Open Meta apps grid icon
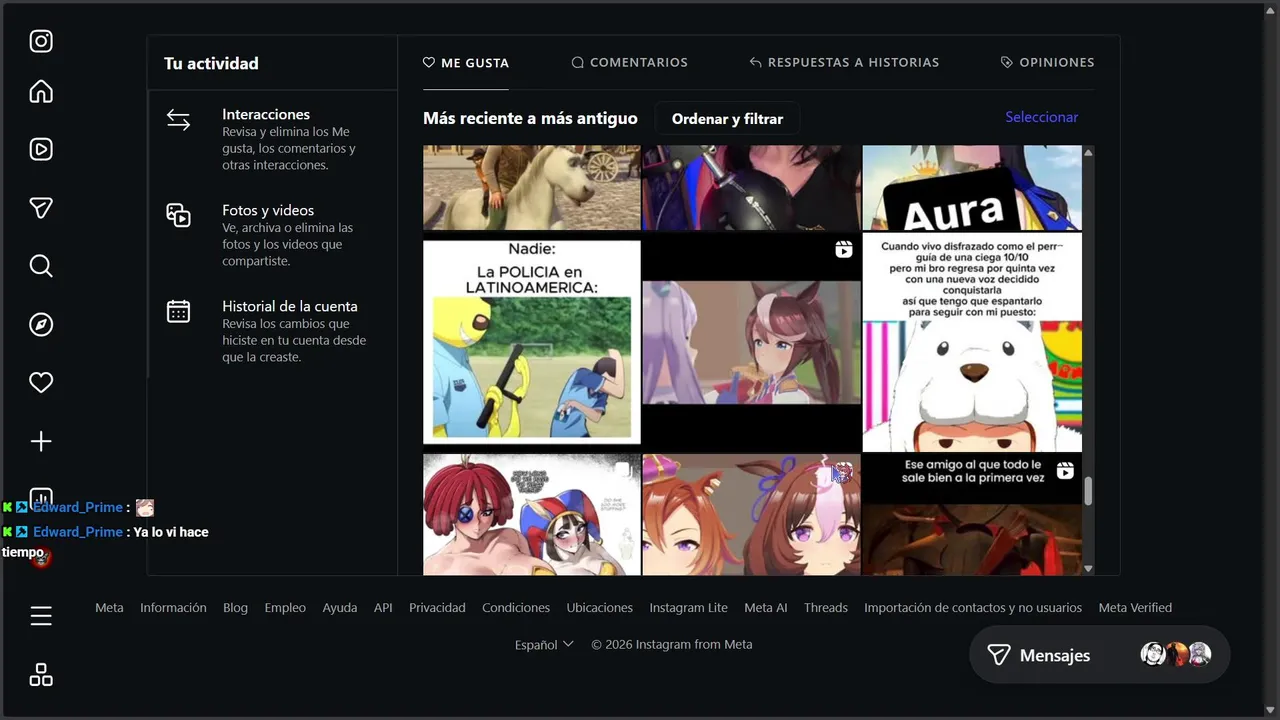 (x=41, y=675)
